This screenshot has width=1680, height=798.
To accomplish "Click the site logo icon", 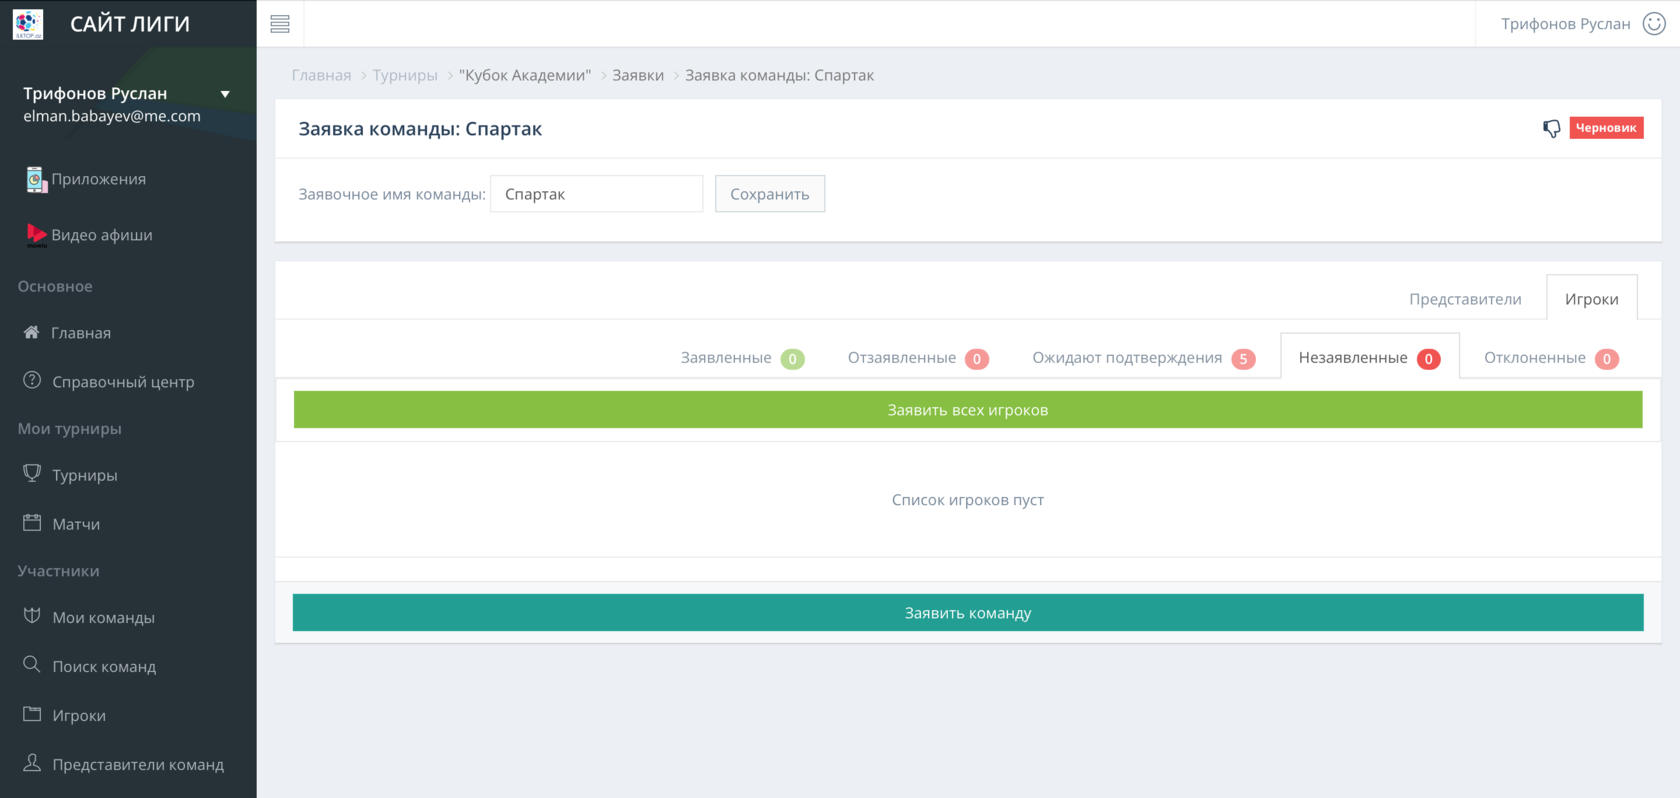I will tap(28, 24).
